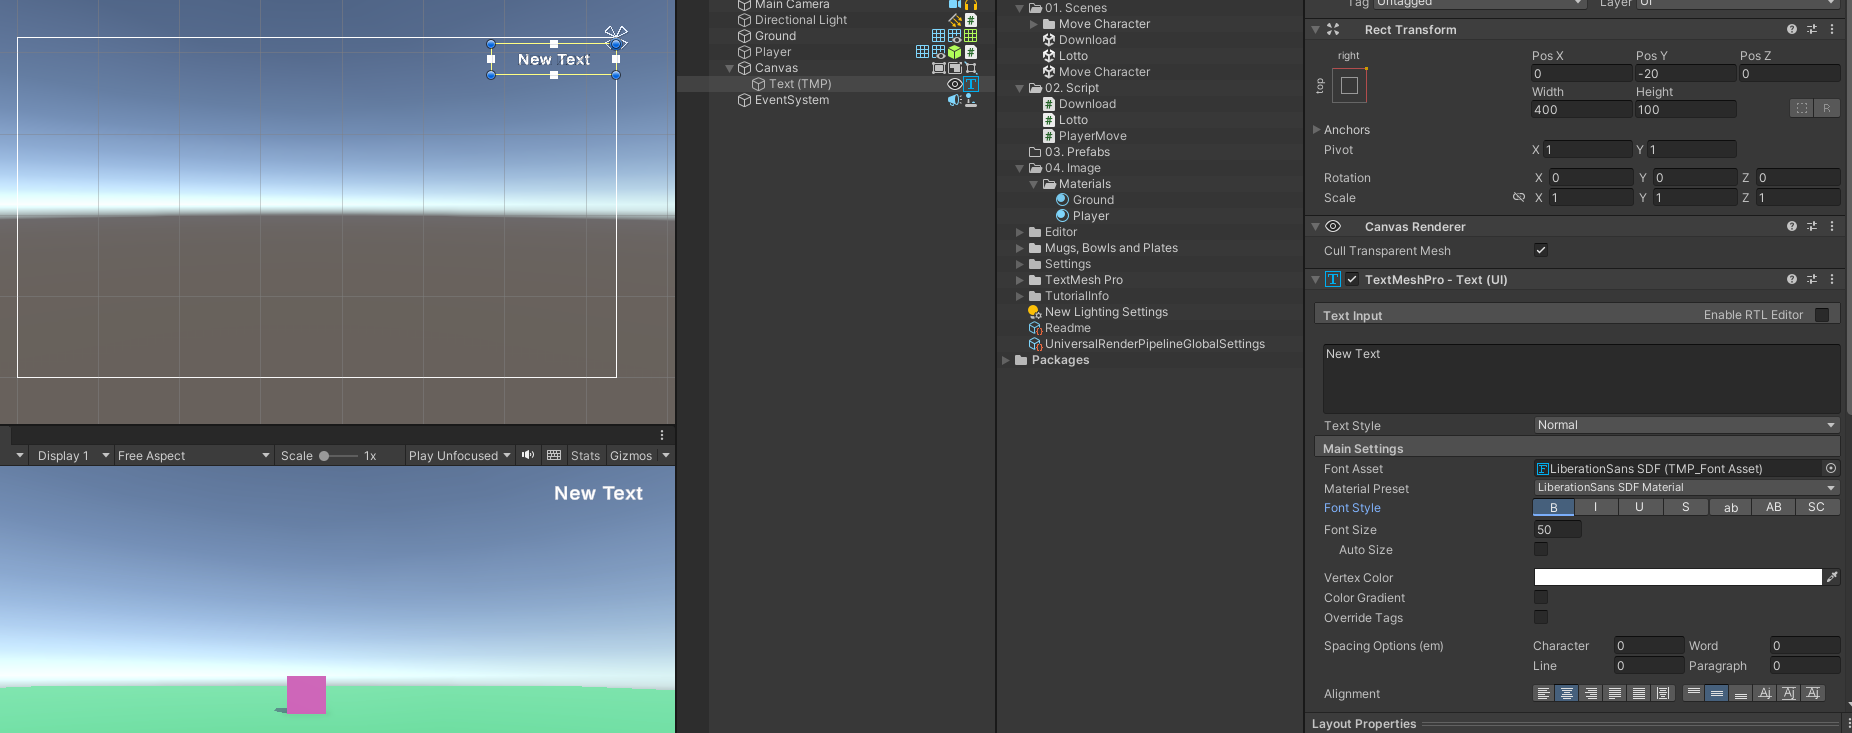Image resolution: width=1852 pixels, height=733 pixels.
Task: Click the anchor presets box in Rect Transform
Action: 1349,86
